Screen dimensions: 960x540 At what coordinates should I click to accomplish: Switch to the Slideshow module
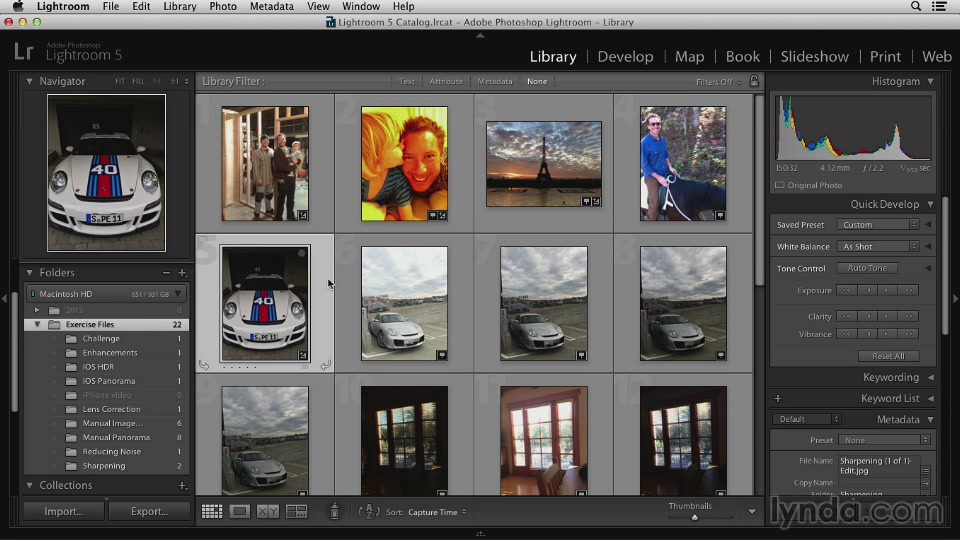click(x=814, y=56)
